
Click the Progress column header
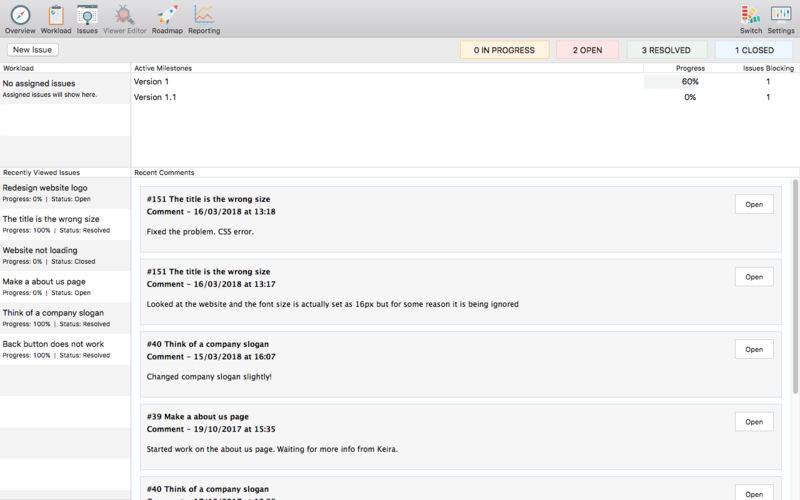[x=690, y=68]
